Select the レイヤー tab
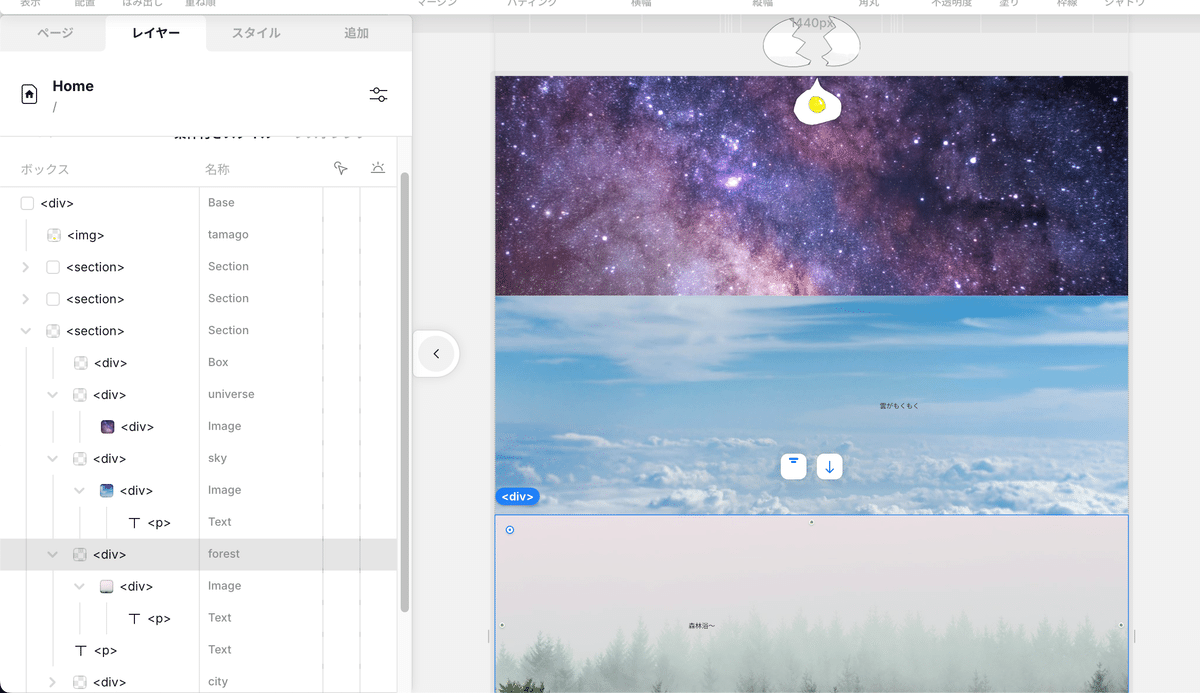Image resolution: width=1200 pixels, height=693 pixels. 156,33
